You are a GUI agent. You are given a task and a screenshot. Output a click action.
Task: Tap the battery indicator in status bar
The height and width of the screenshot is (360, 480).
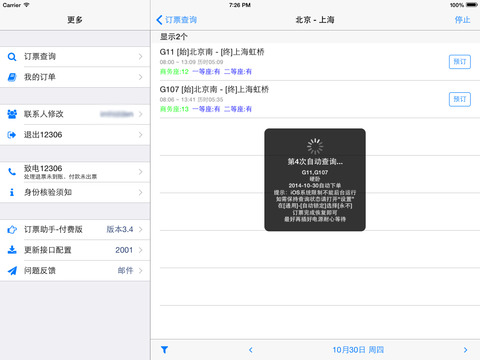coord(472,5)
